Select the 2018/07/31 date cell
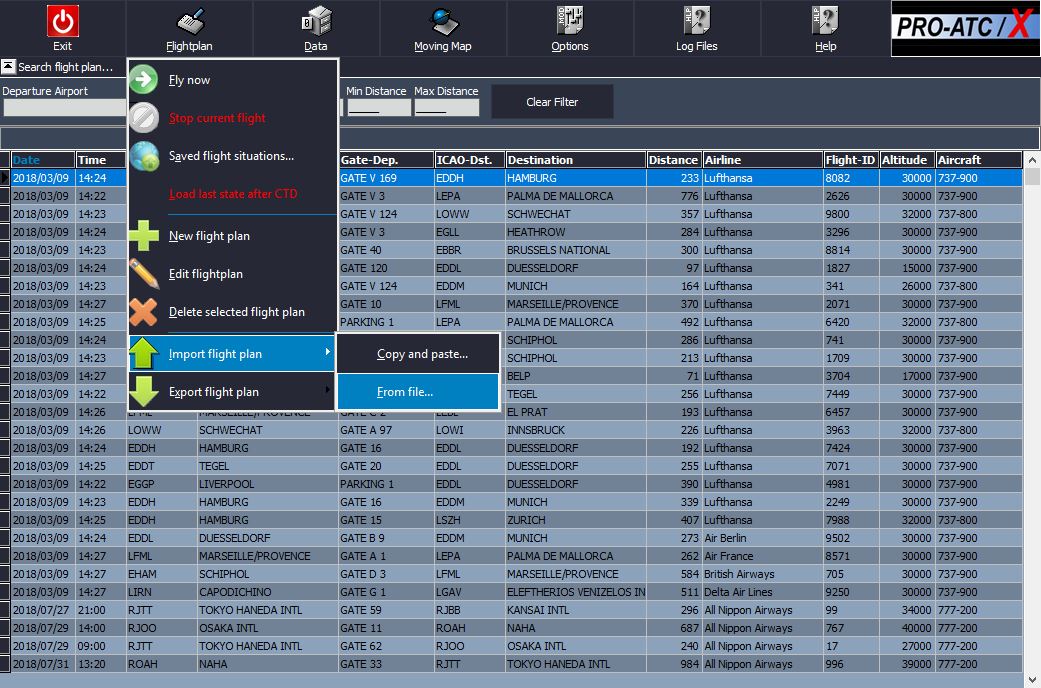 [x=42, y=663]
